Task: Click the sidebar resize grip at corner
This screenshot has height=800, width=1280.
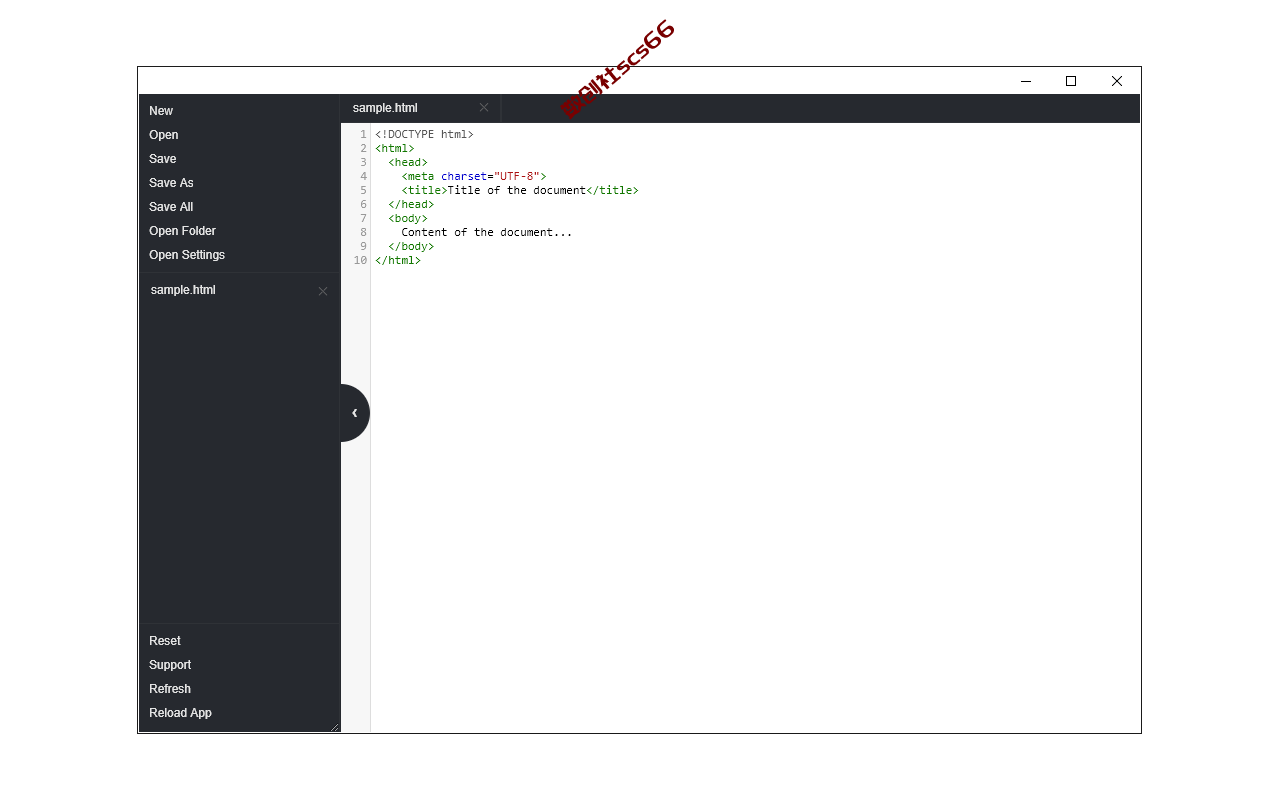Action: click(x=335, y=727)
